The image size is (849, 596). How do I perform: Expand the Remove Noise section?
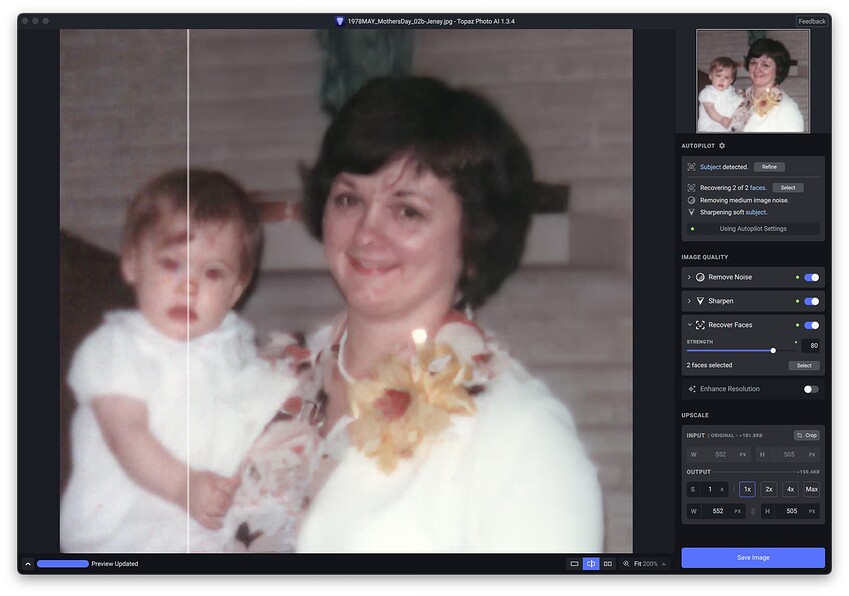tap(689, 277)
